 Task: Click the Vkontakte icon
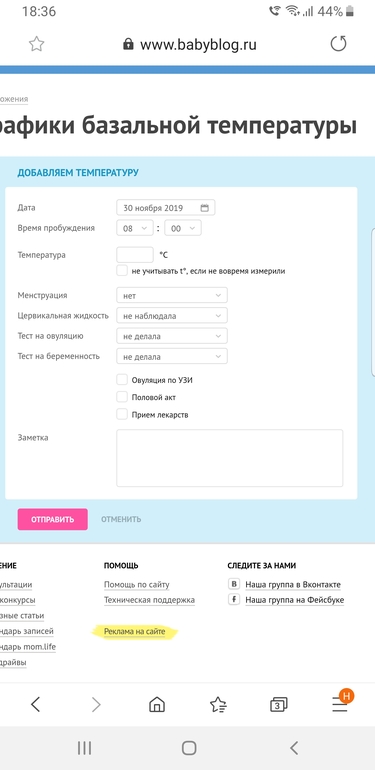(x=234, y=584)
